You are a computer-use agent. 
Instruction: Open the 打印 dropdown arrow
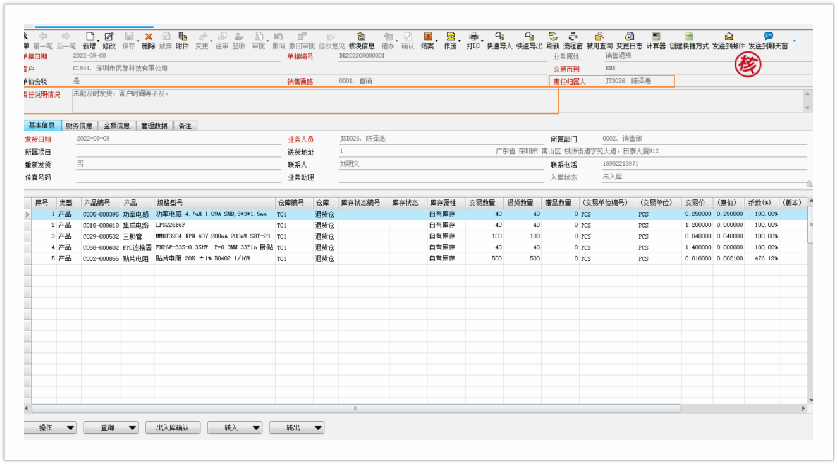tap(482, 41)
